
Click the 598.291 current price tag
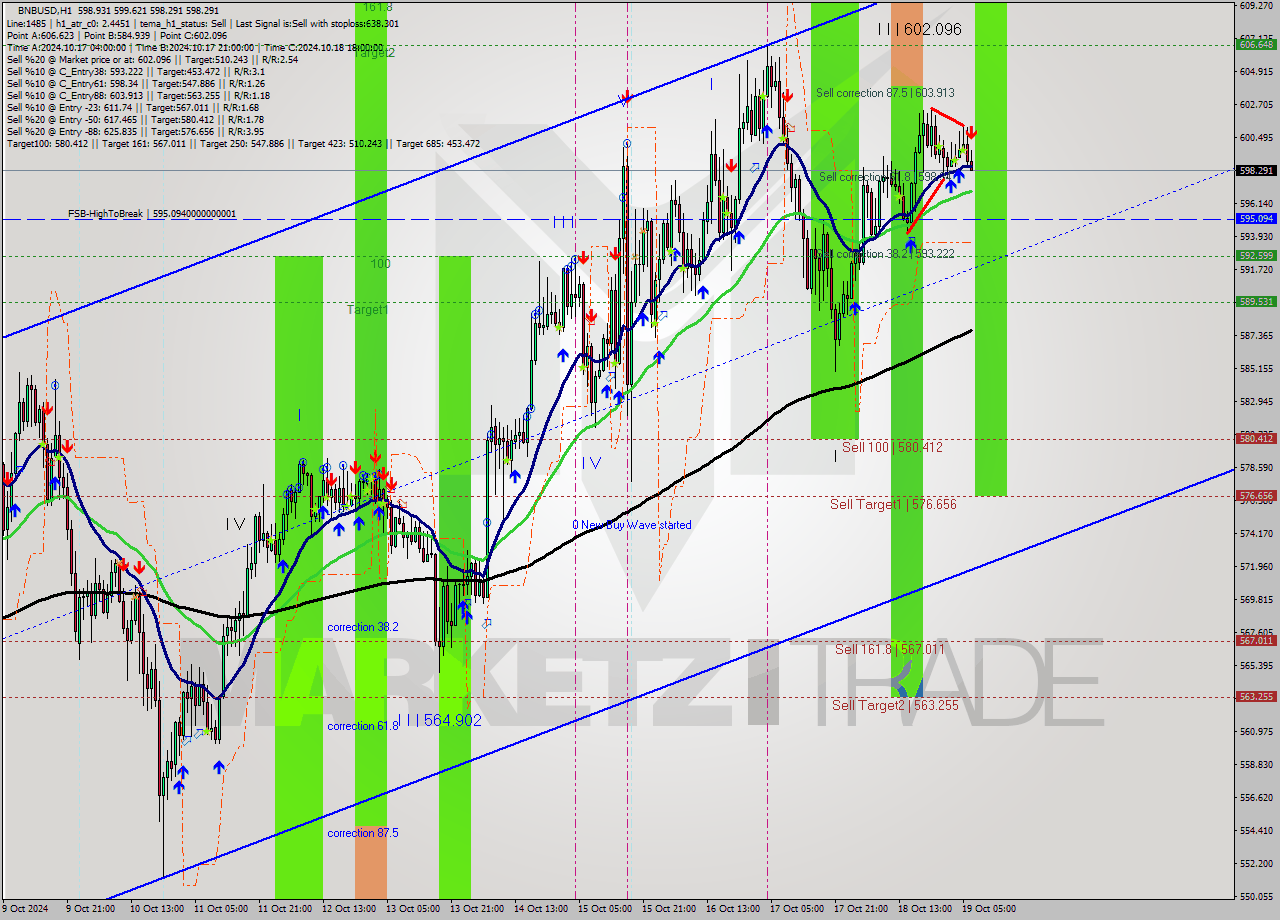pos(1256,170)
